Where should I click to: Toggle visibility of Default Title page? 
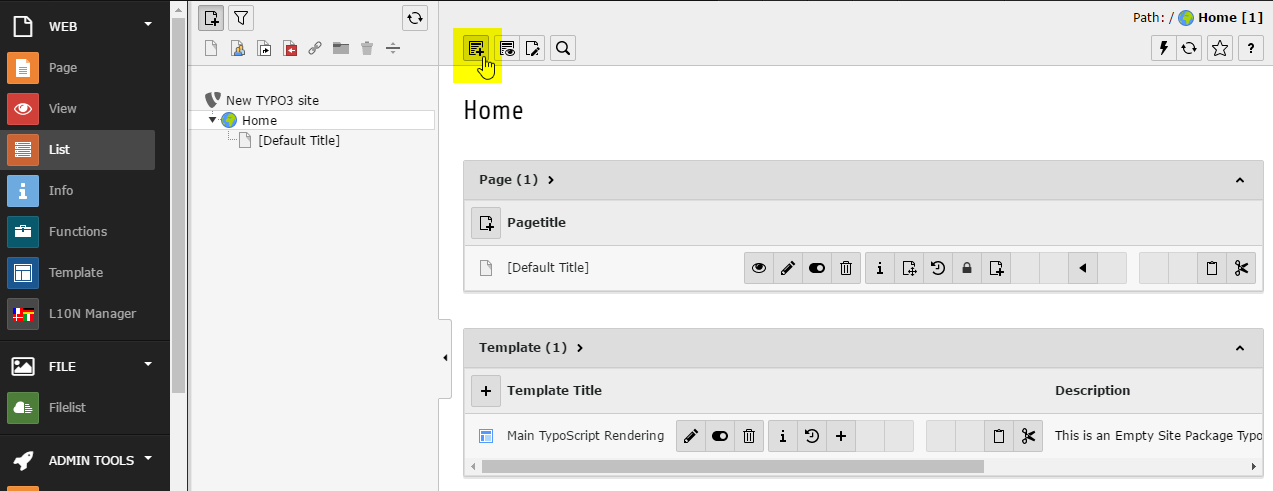(x=817, y=268)
